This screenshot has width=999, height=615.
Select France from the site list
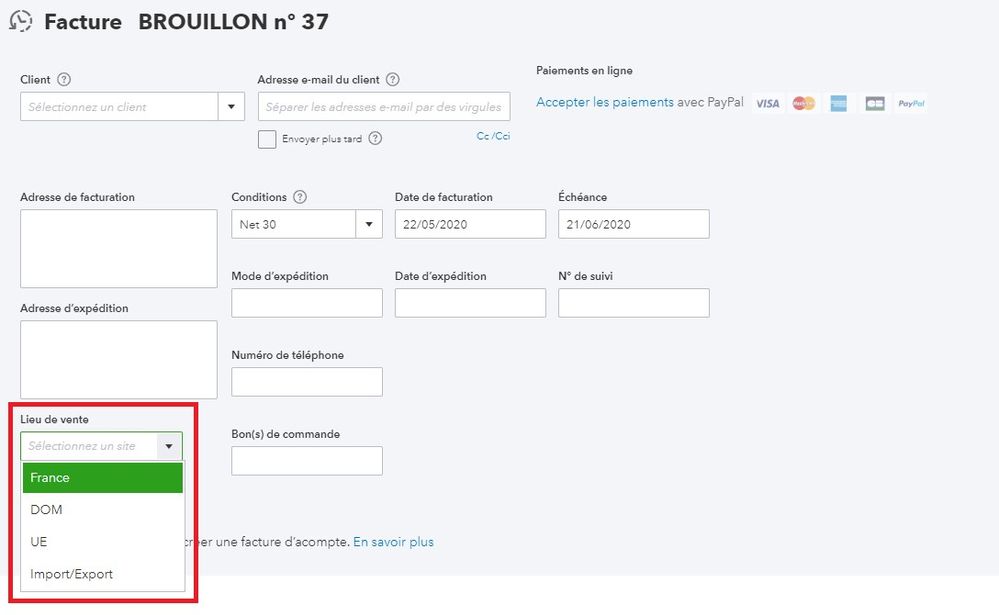click(102, 478)
